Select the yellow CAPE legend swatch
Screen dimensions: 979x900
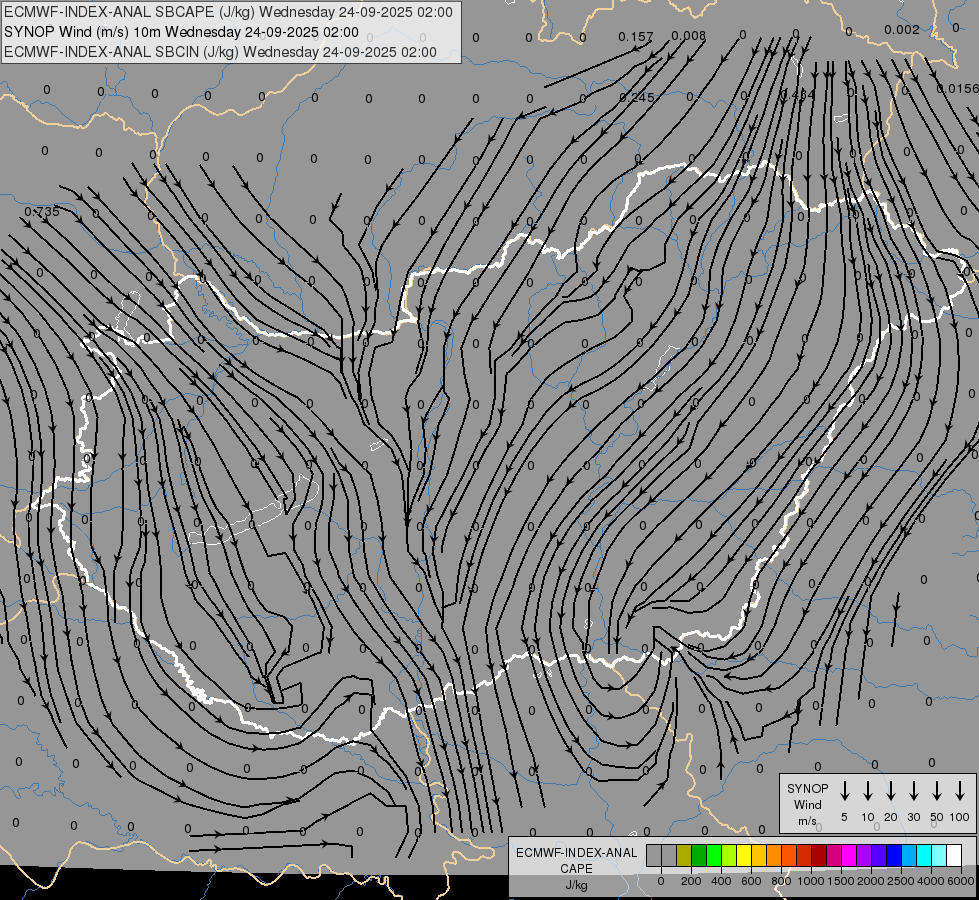coord(744,856)
